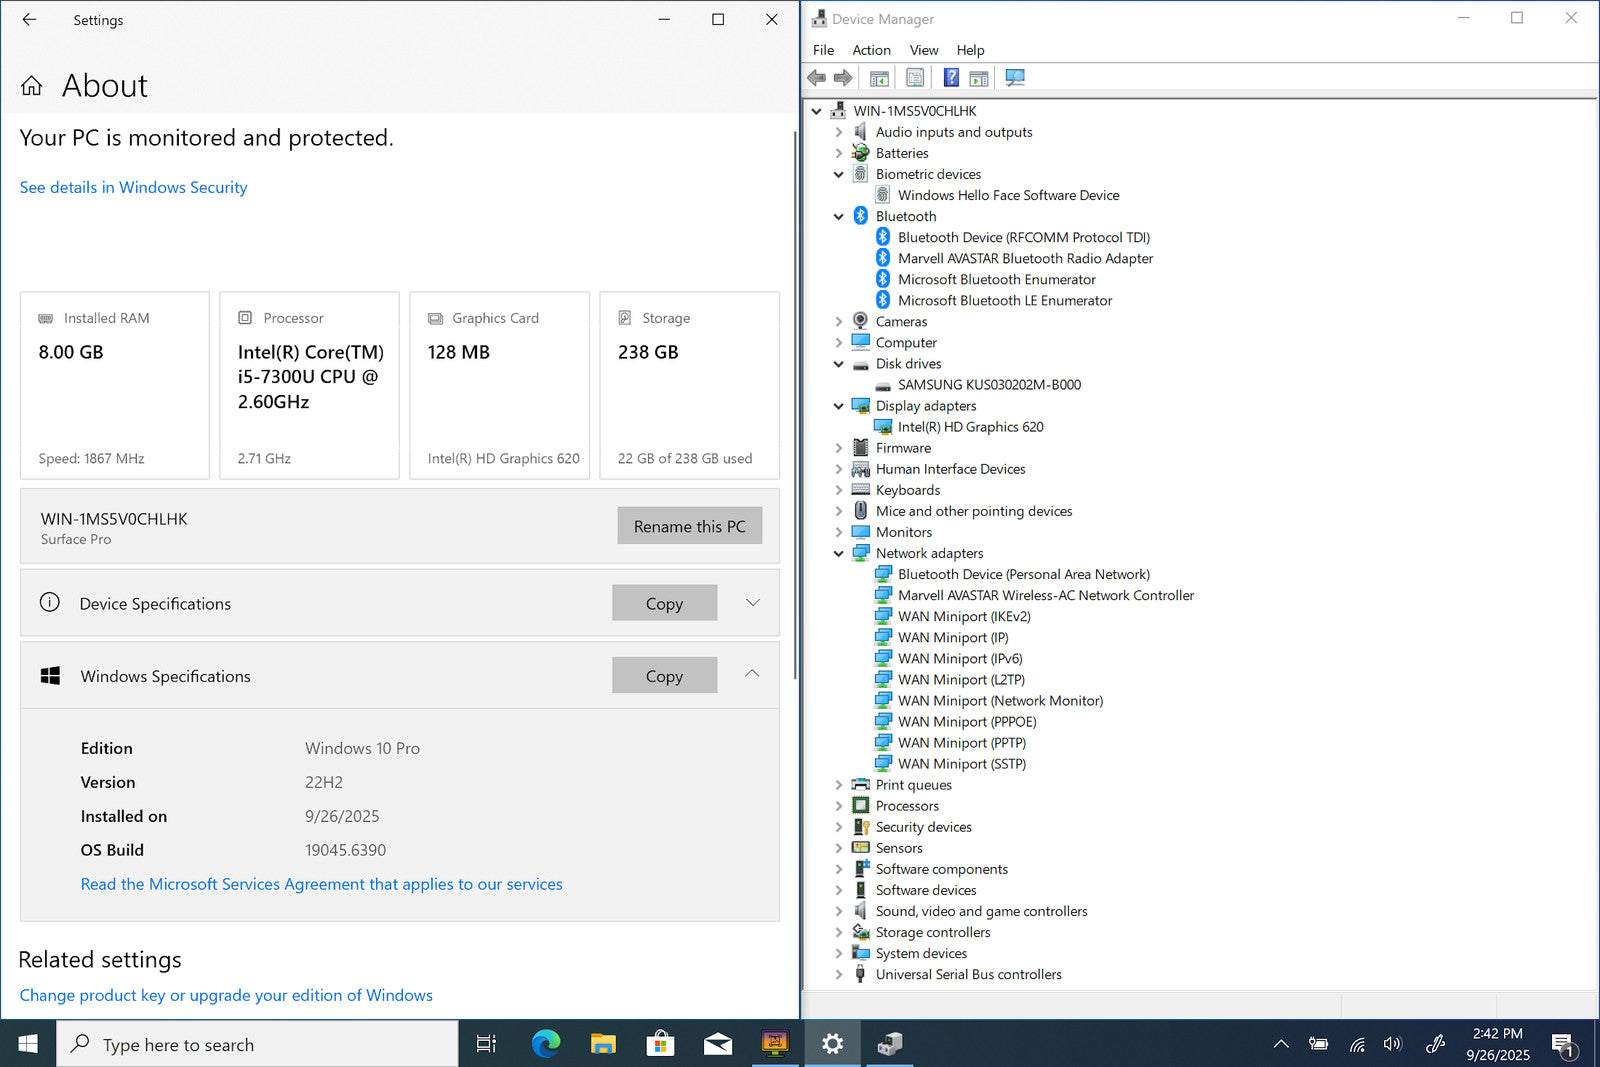Click the blue Help question mark icon

pyautogui.click(x=951, y=78)
